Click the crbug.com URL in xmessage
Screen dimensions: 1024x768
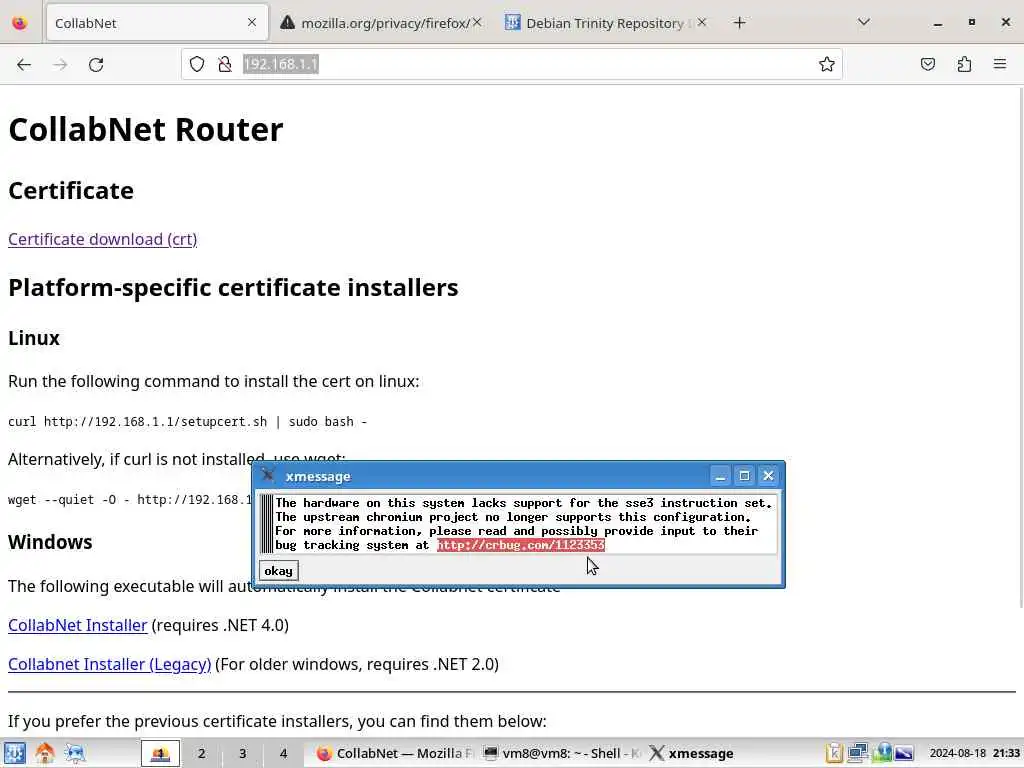click(520, 545)
